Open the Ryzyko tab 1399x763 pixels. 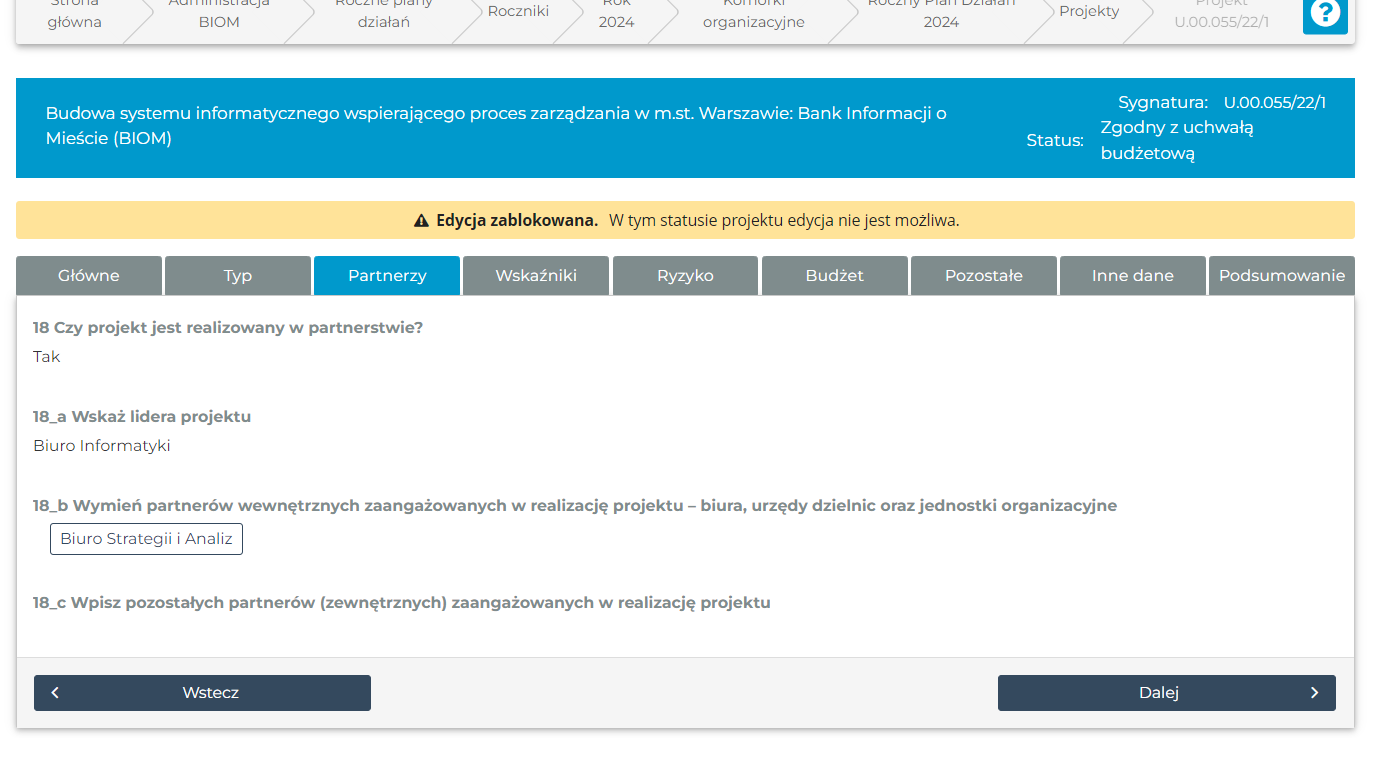click(685, 276)
